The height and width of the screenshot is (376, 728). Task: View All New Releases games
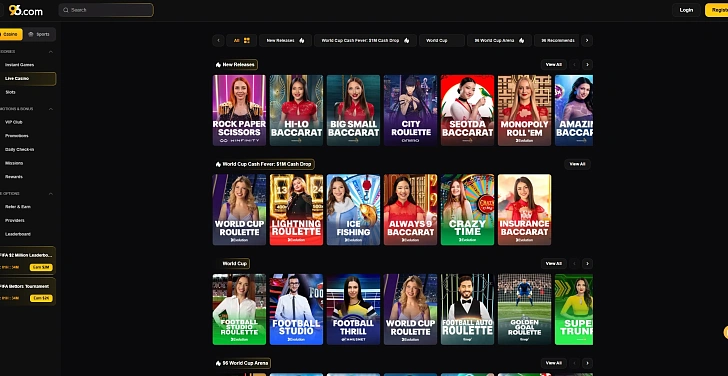tap(553, 65)
